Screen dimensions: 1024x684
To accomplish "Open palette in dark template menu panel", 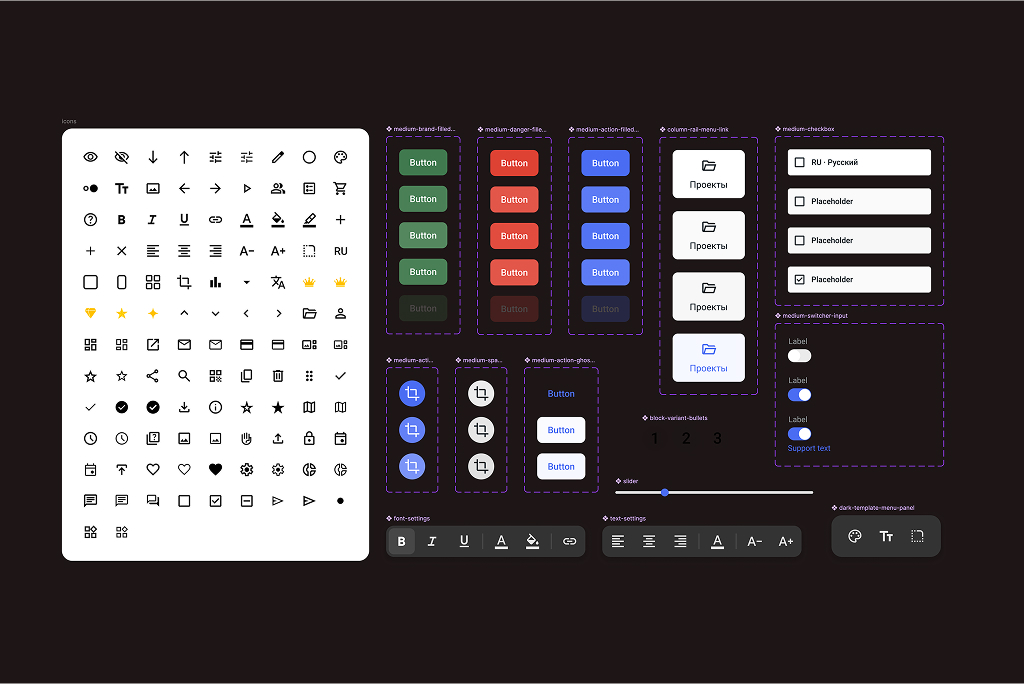I will [855, 536].
